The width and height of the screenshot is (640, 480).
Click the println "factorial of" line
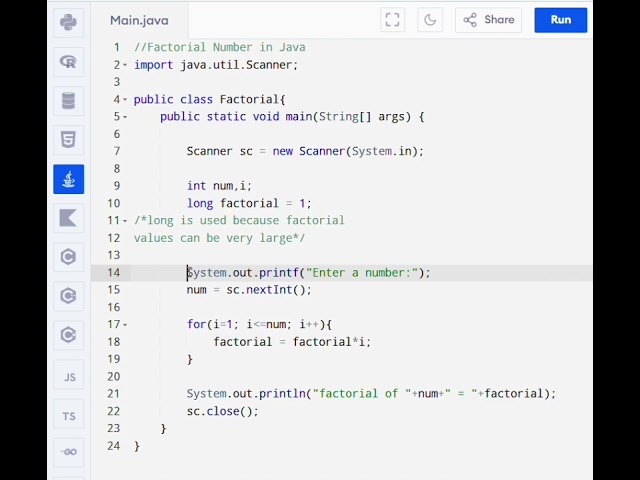(x=371, y=393)
